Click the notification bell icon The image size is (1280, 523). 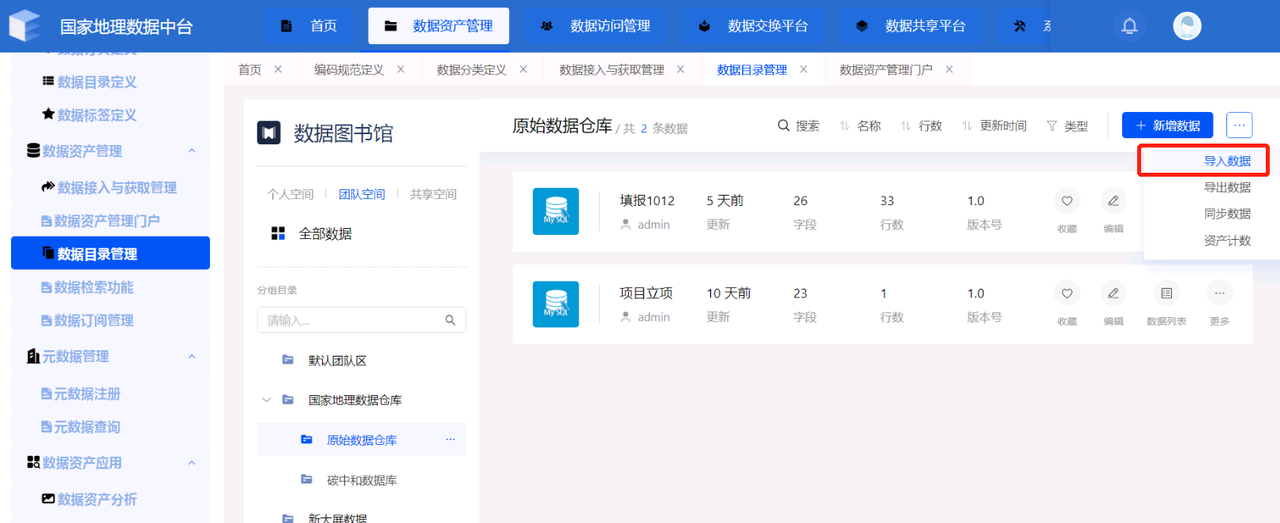tap(1130, 26)
